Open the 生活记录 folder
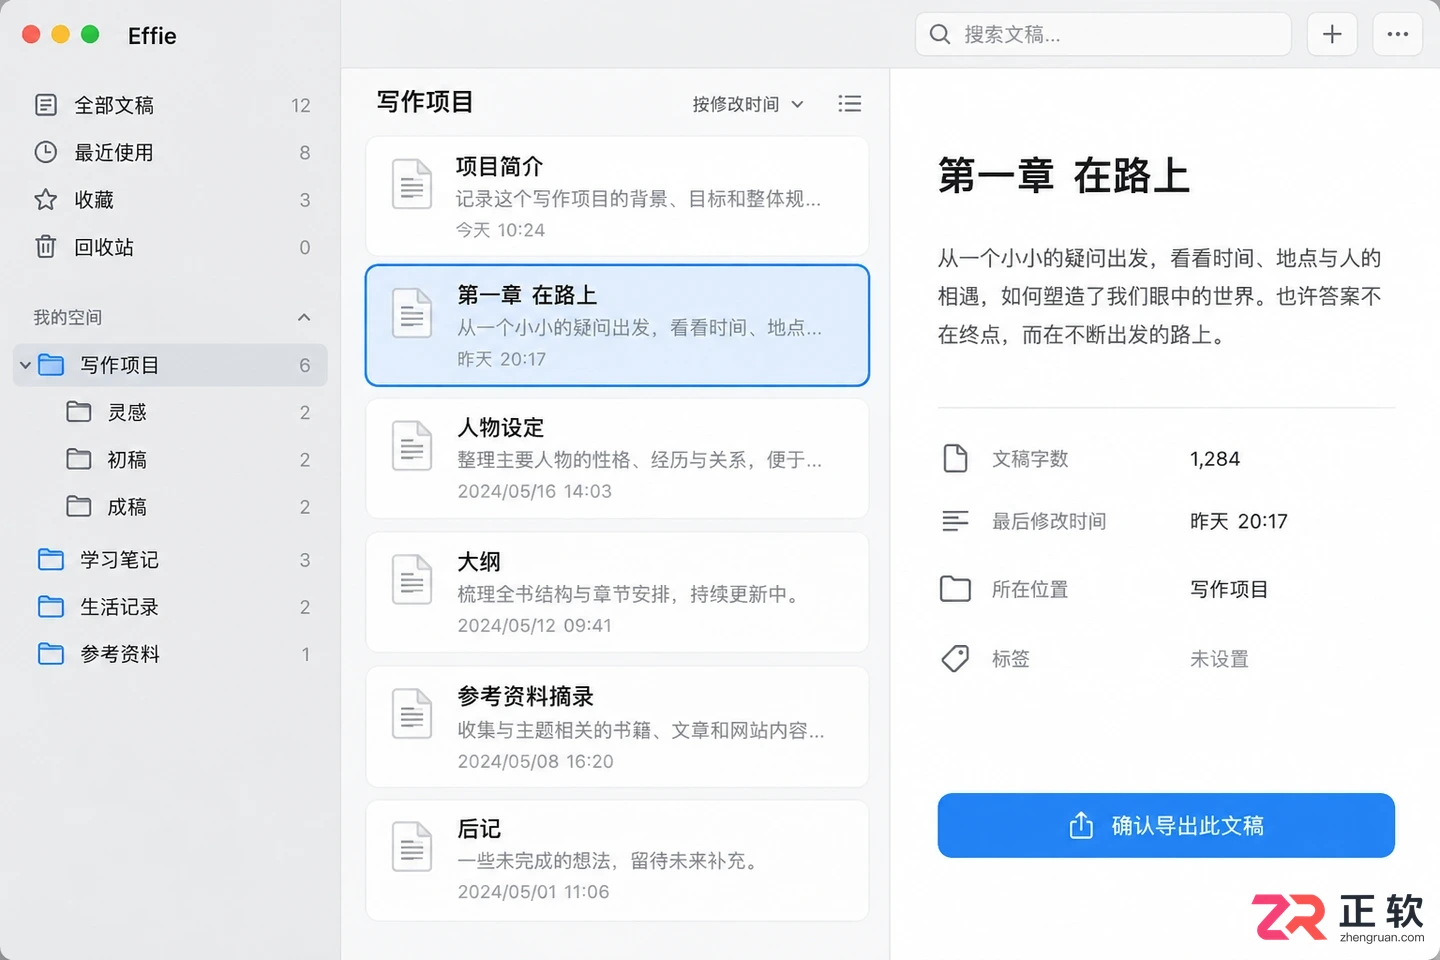This screenshot has width=1440, height=960. click(x=172, y=607)
